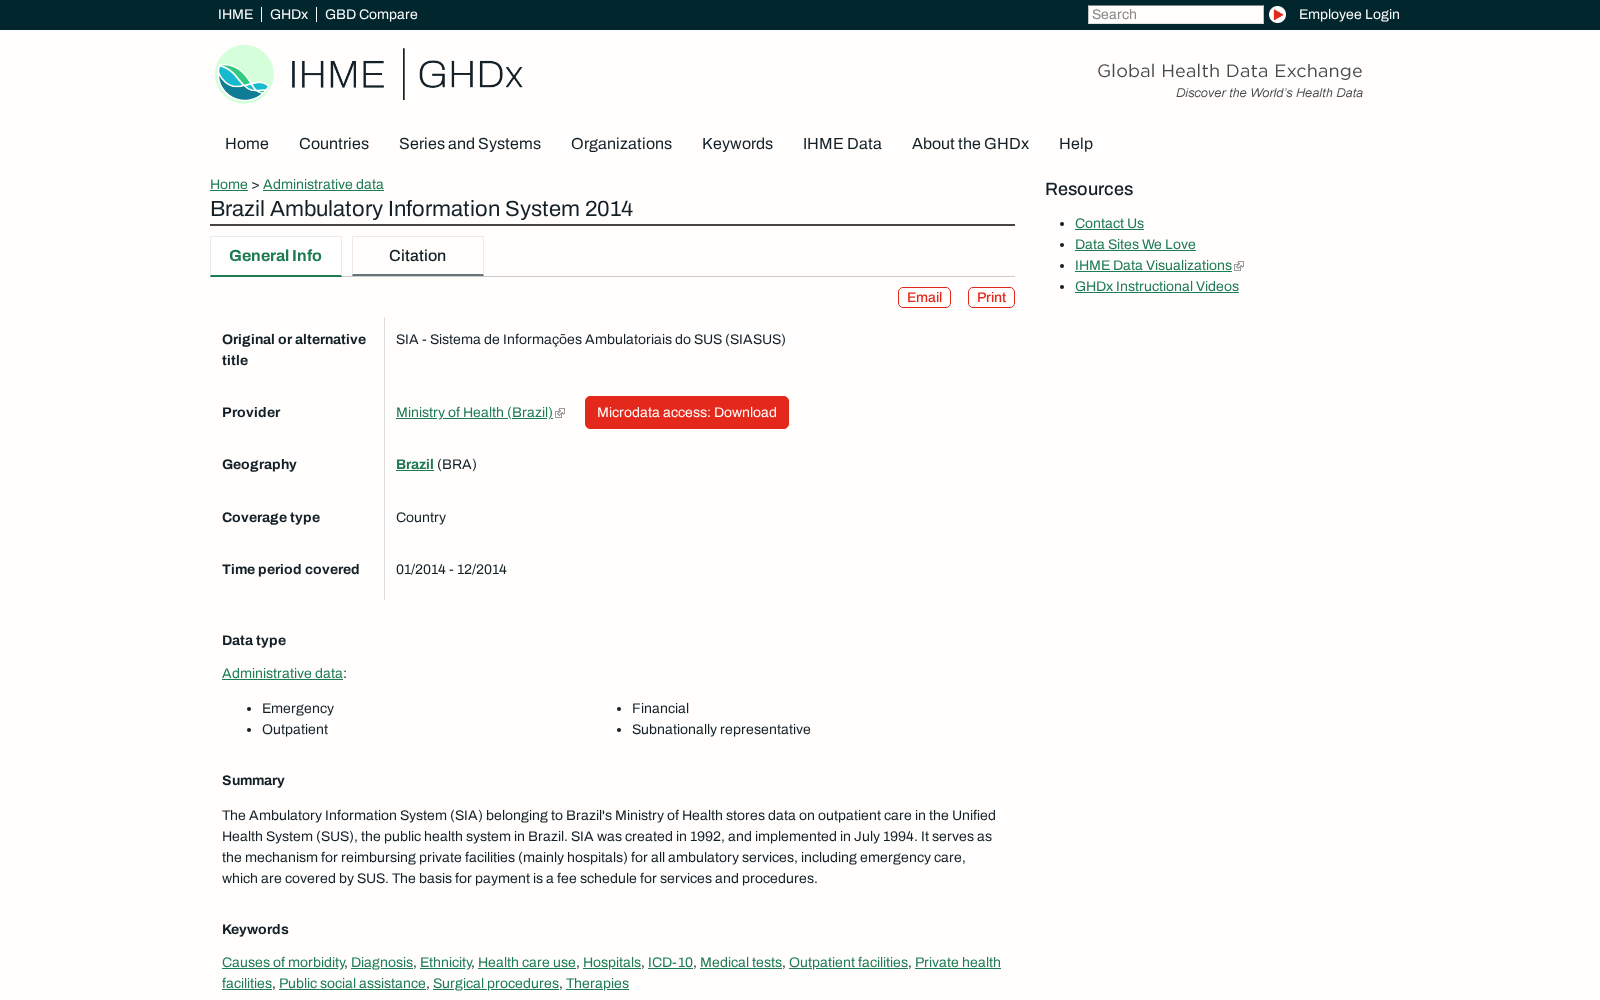1600x1000 pixels.
Task: Switch to the Citation tab
Action: pos(417,256)
